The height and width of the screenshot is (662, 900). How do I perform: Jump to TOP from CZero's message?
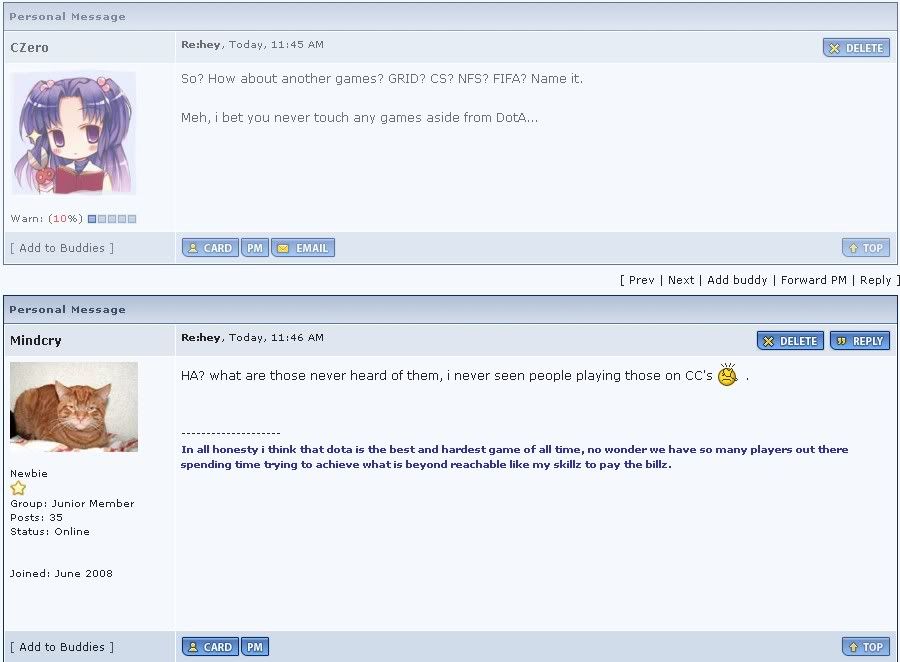865,248
